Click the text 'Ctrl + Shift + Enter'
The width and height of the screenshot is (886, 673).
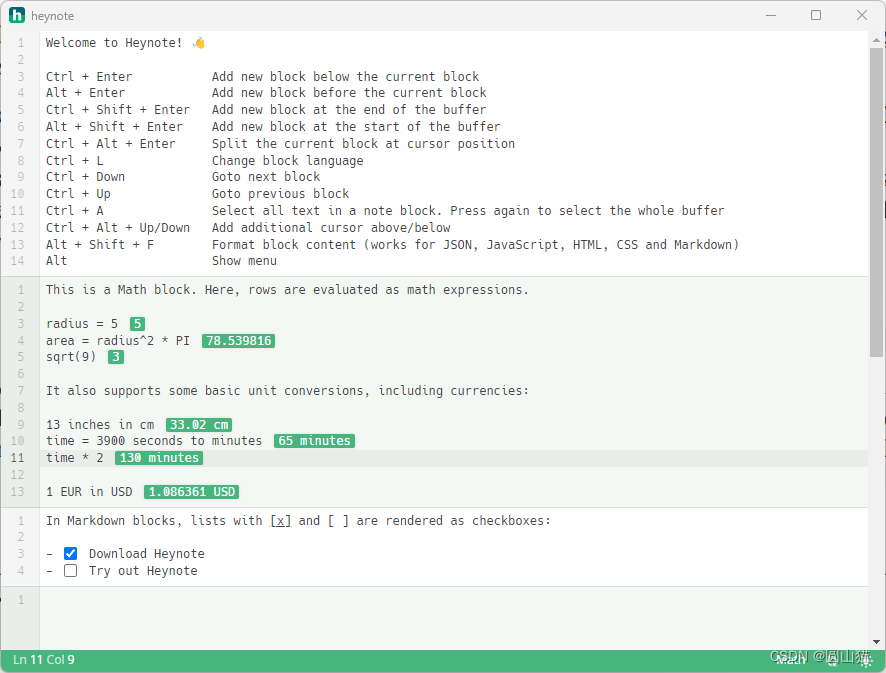[x=118, y=110]
